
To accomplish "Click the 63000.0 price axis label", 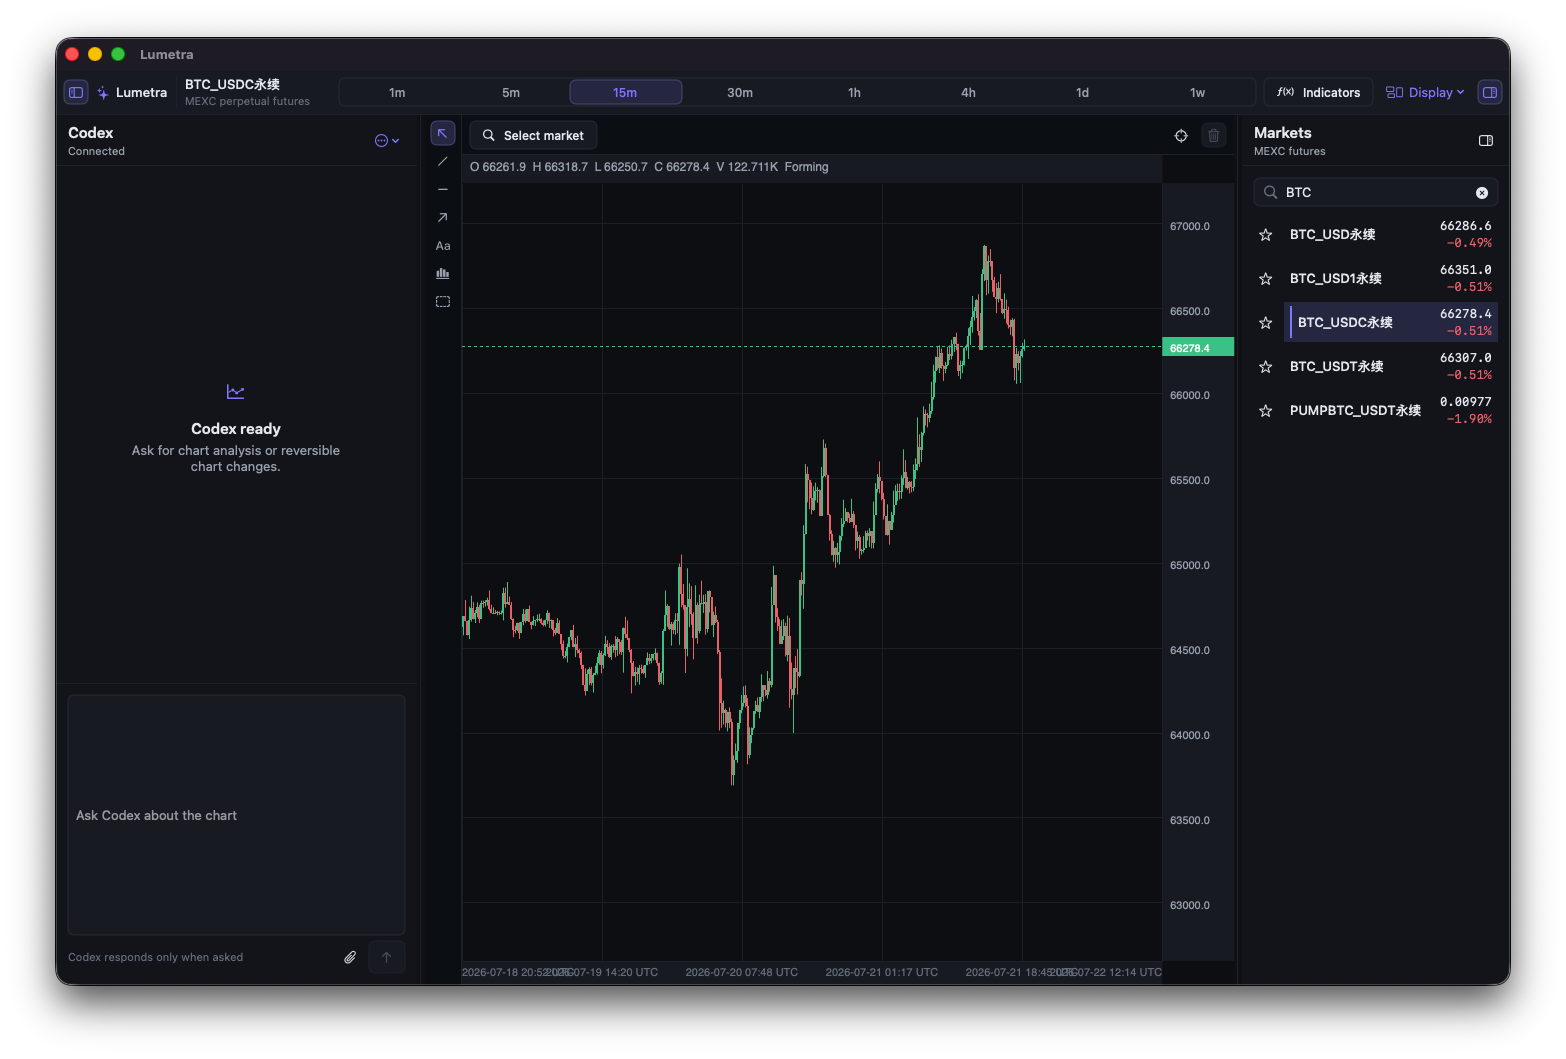I will pos(1190,905).
